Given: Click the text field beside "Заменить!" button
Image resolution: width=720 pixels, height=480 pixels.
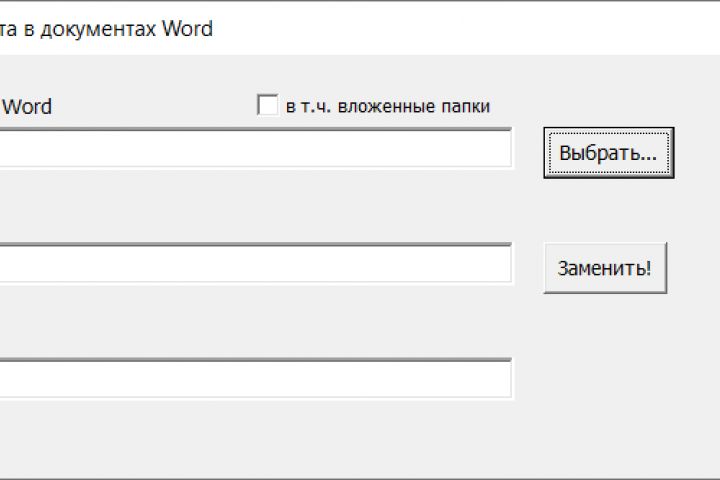Looking at the screenshot, I should point(255,264).
